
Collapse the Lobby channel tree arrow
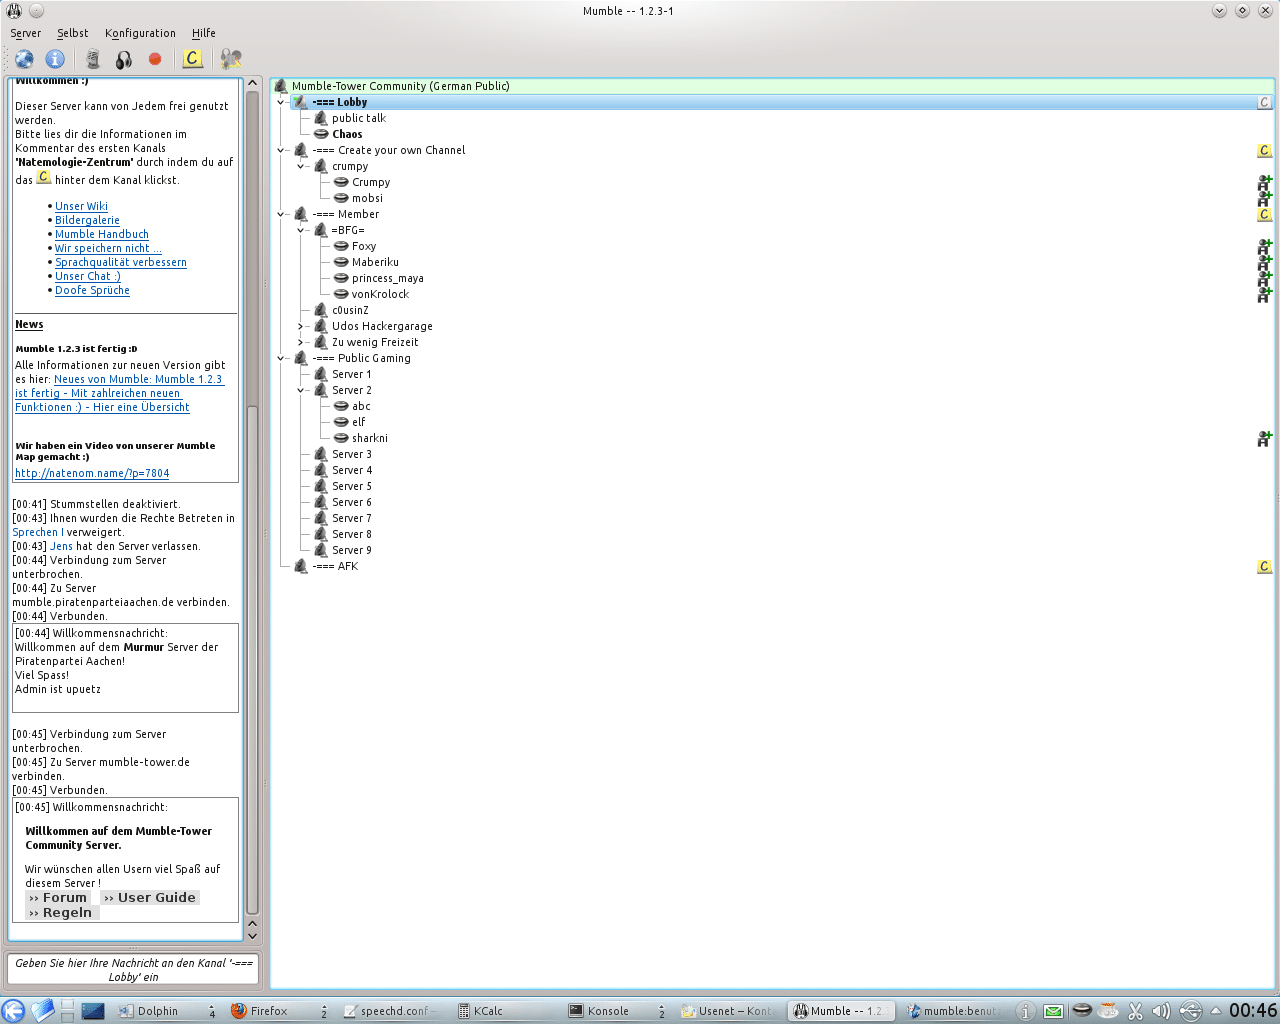281,101
